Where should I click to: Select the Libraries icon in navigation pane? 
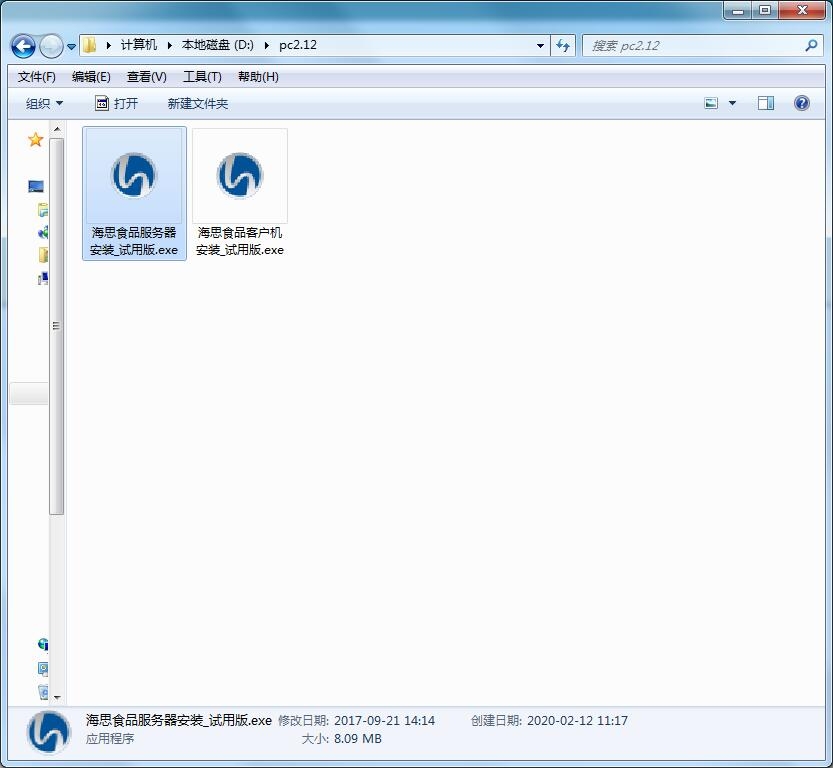[43, 210]
